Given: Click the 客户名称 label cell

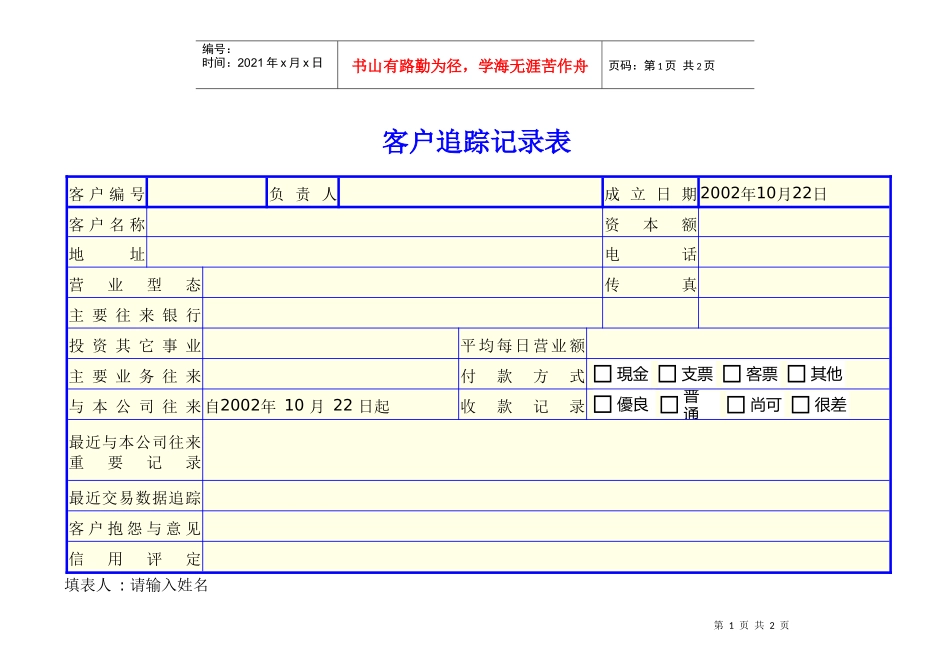Looking at the screenshot, I should click(x=107, y=224).
